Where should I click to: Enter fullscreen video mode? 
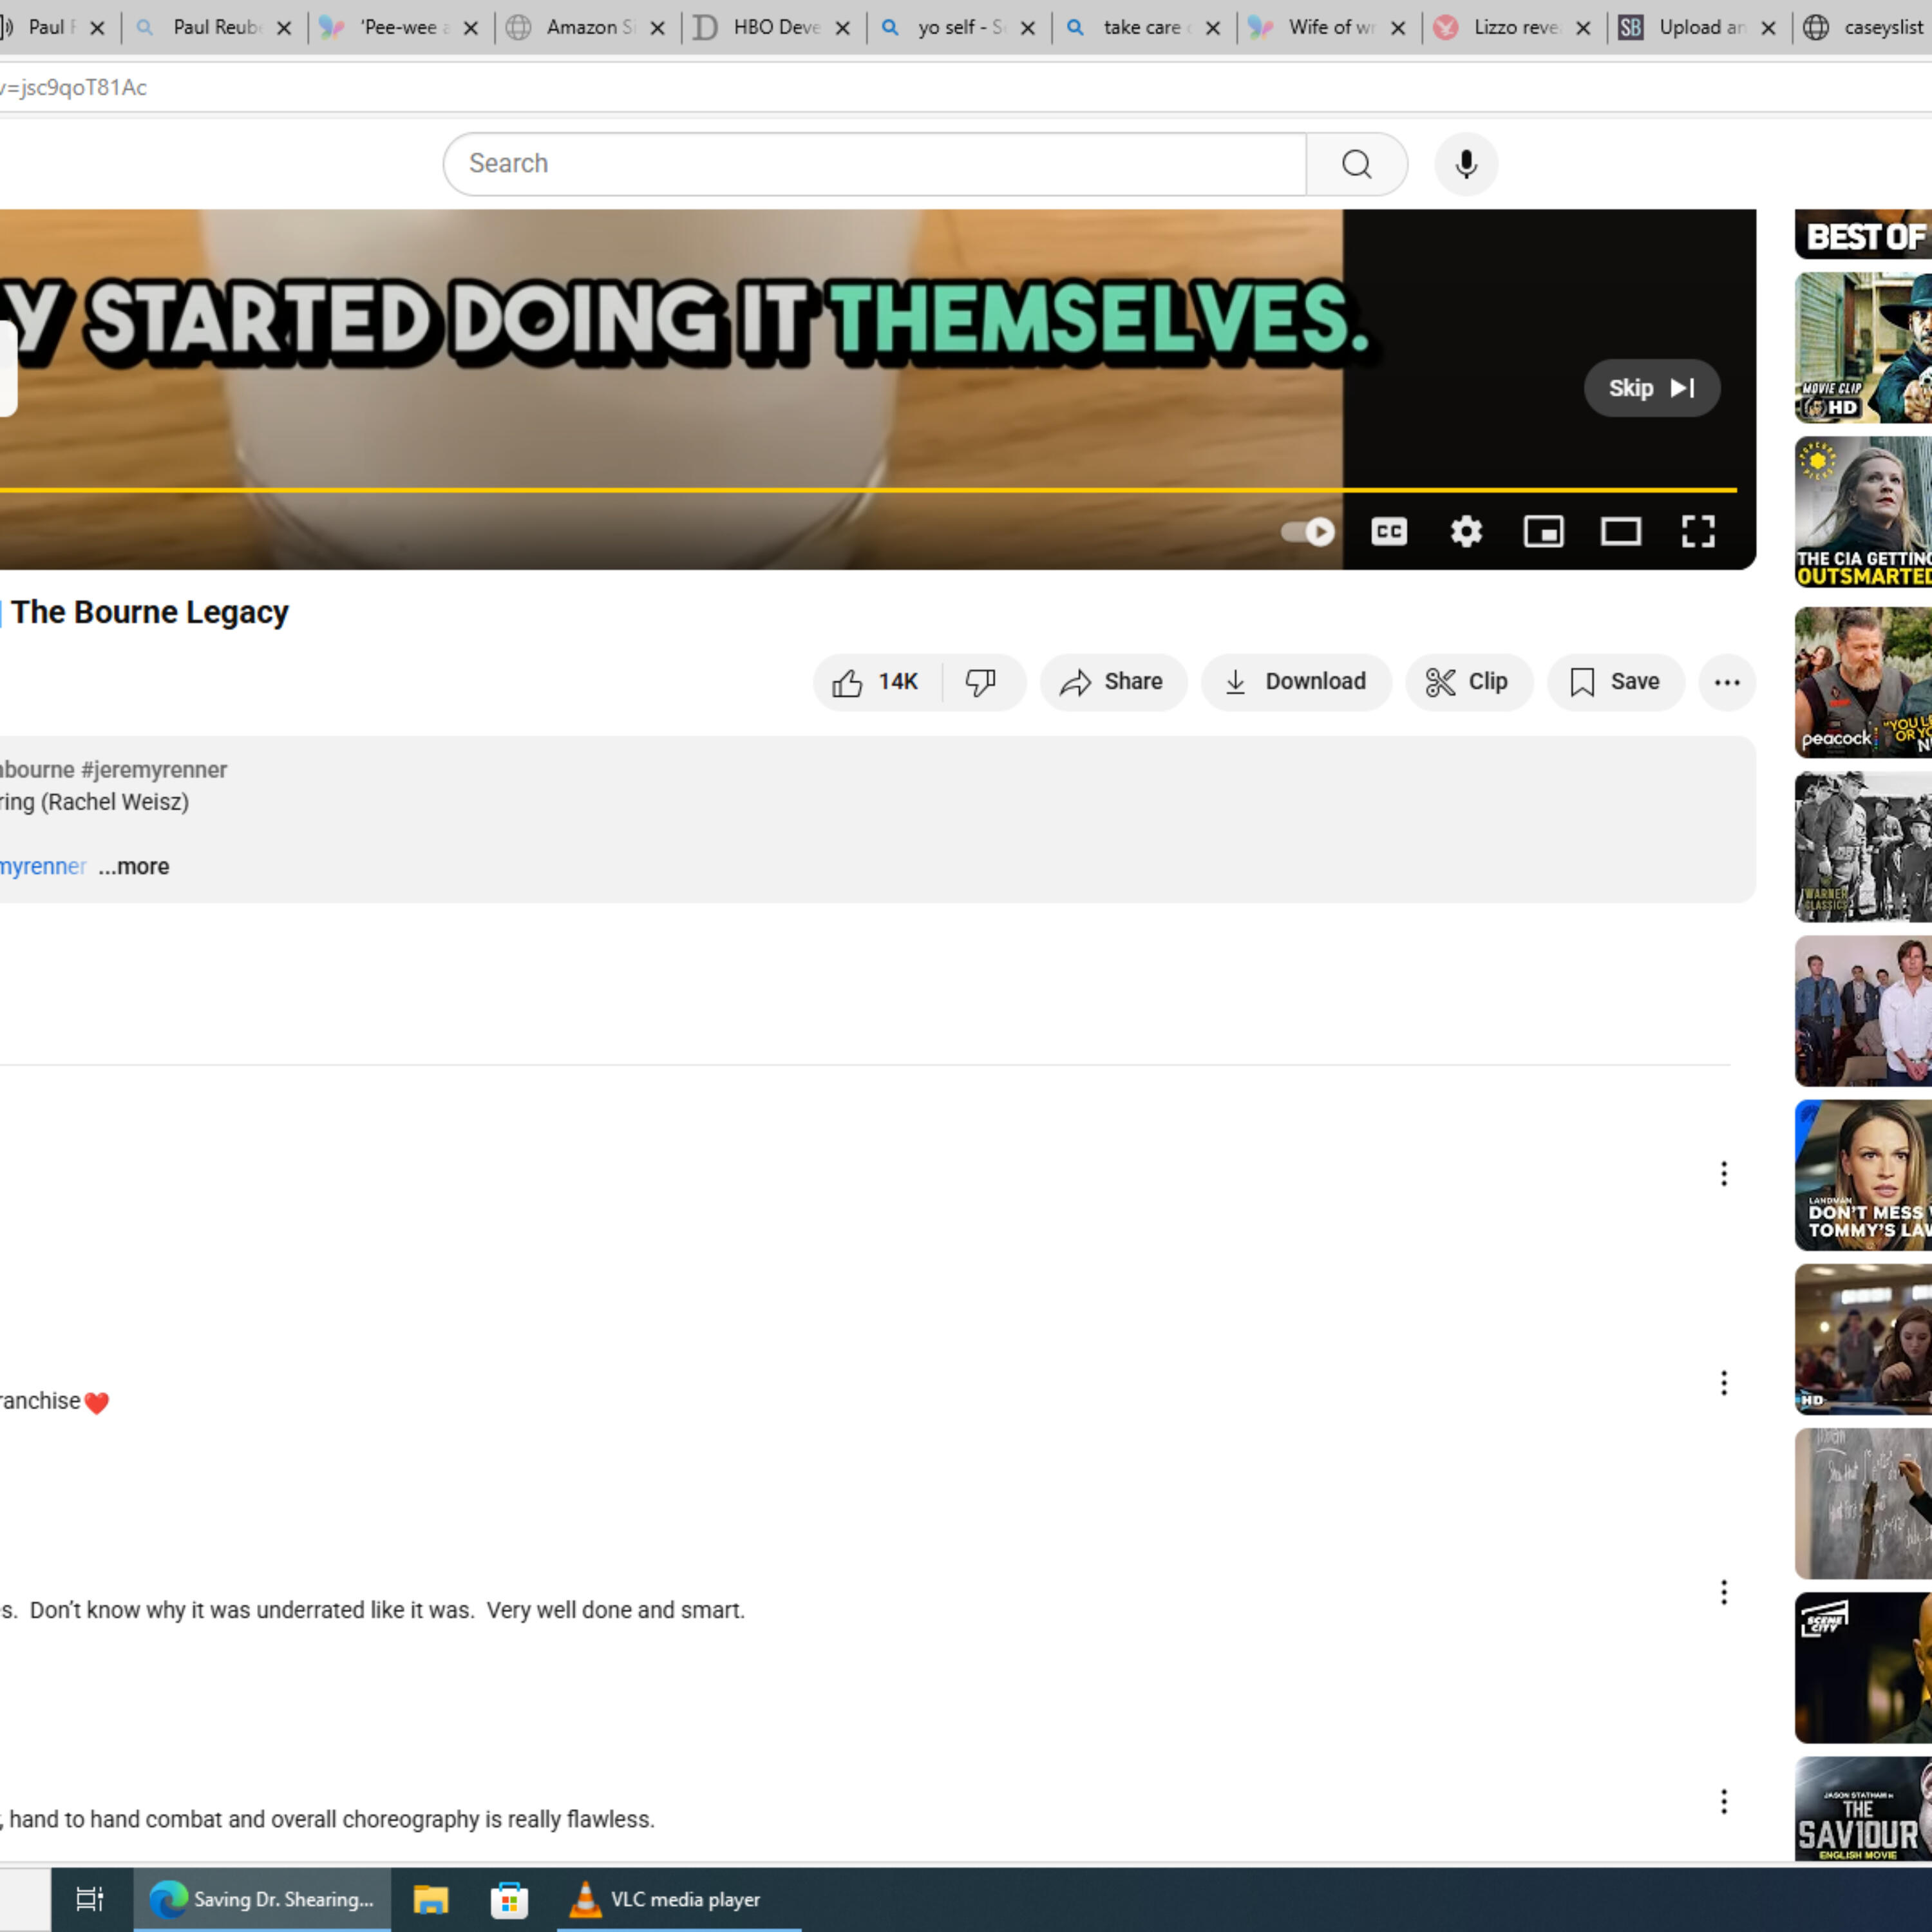tap(1698, 531)
